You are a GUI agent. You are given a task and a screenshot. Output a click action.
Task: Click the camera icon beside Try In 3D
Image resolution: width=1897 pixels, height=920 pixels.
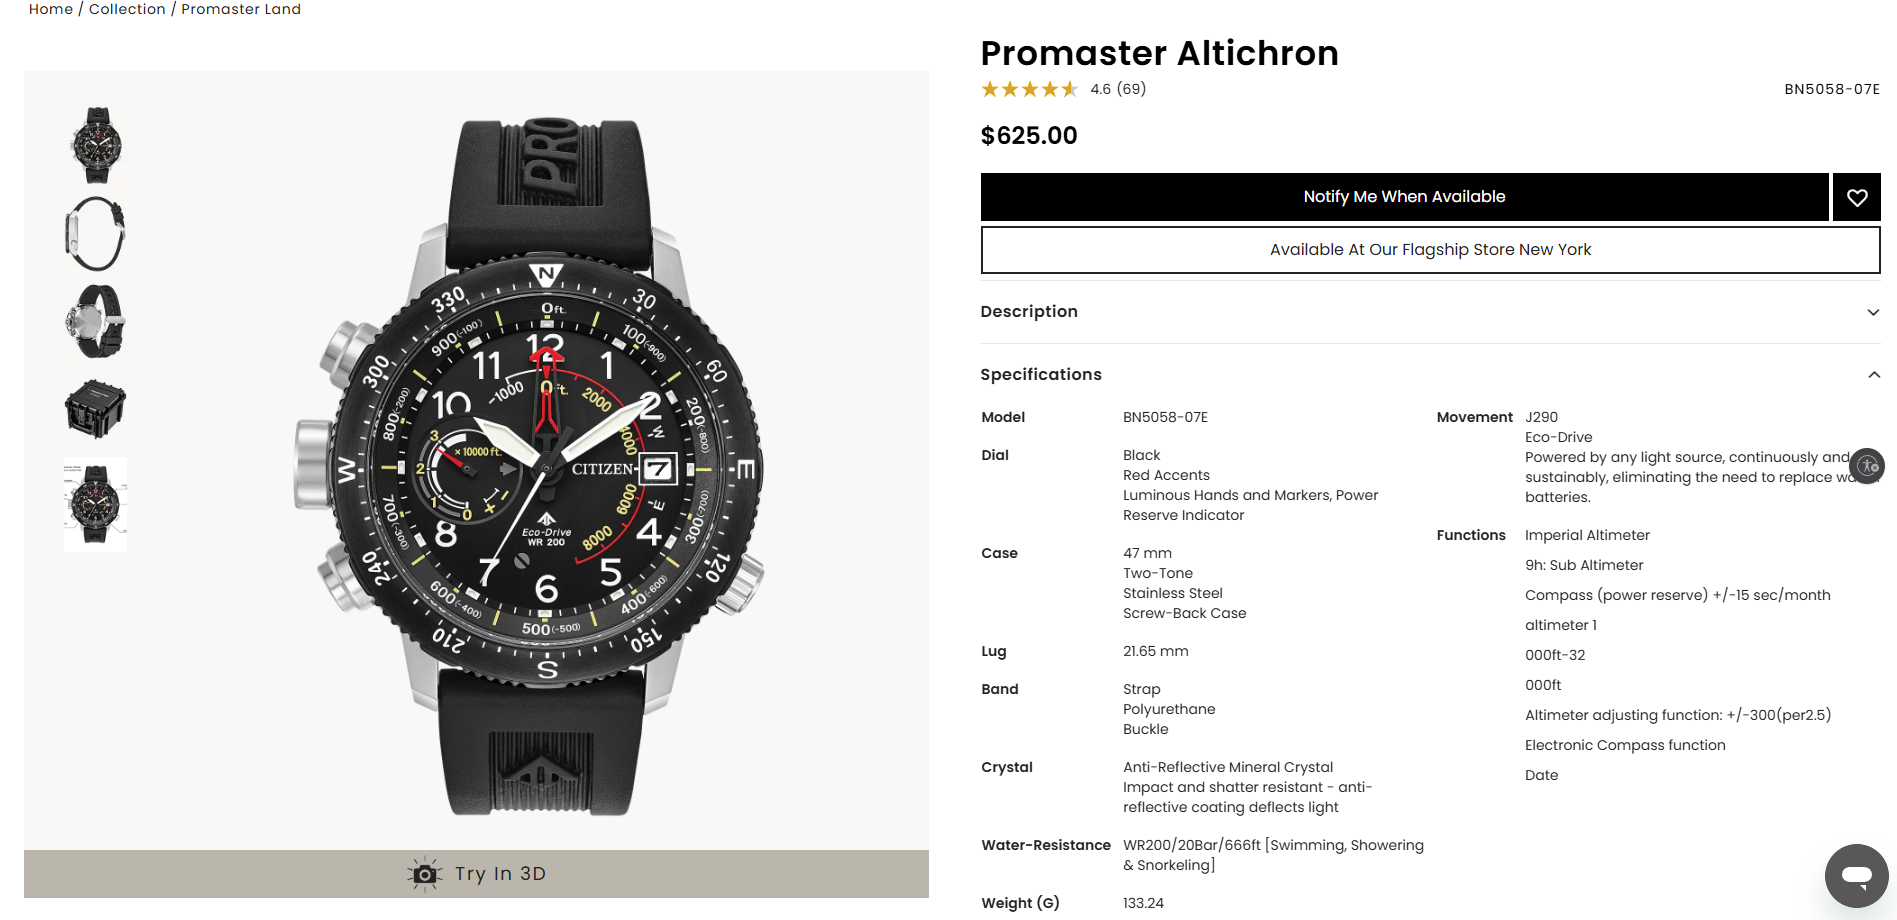(x=425, y=874)
